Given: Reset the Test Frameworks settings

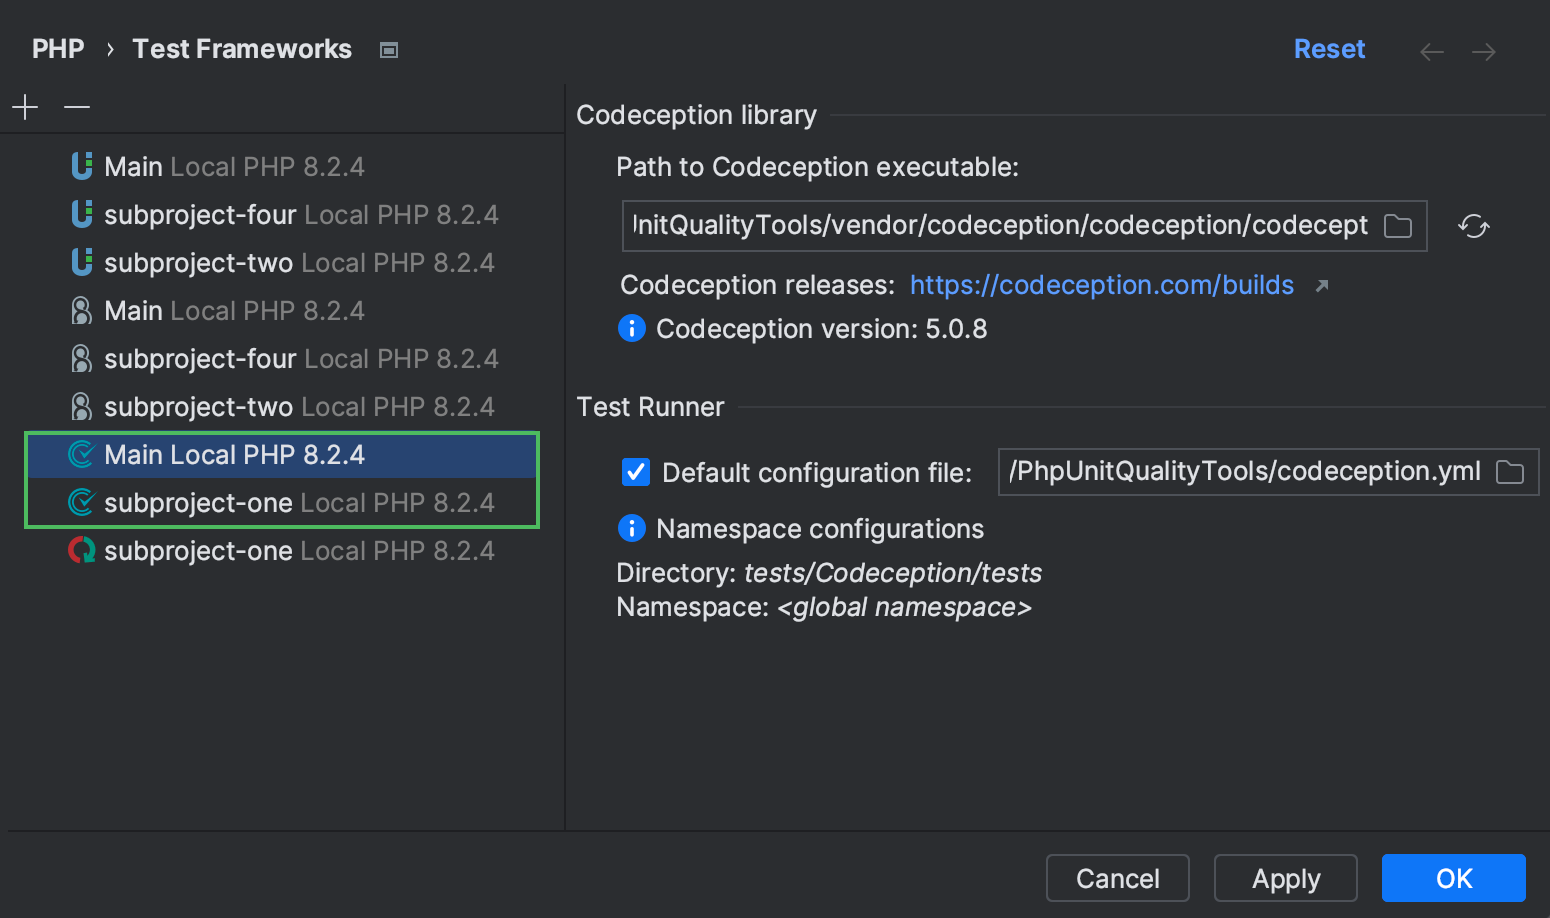Looking at the screenshot, I should (1329, 48).
